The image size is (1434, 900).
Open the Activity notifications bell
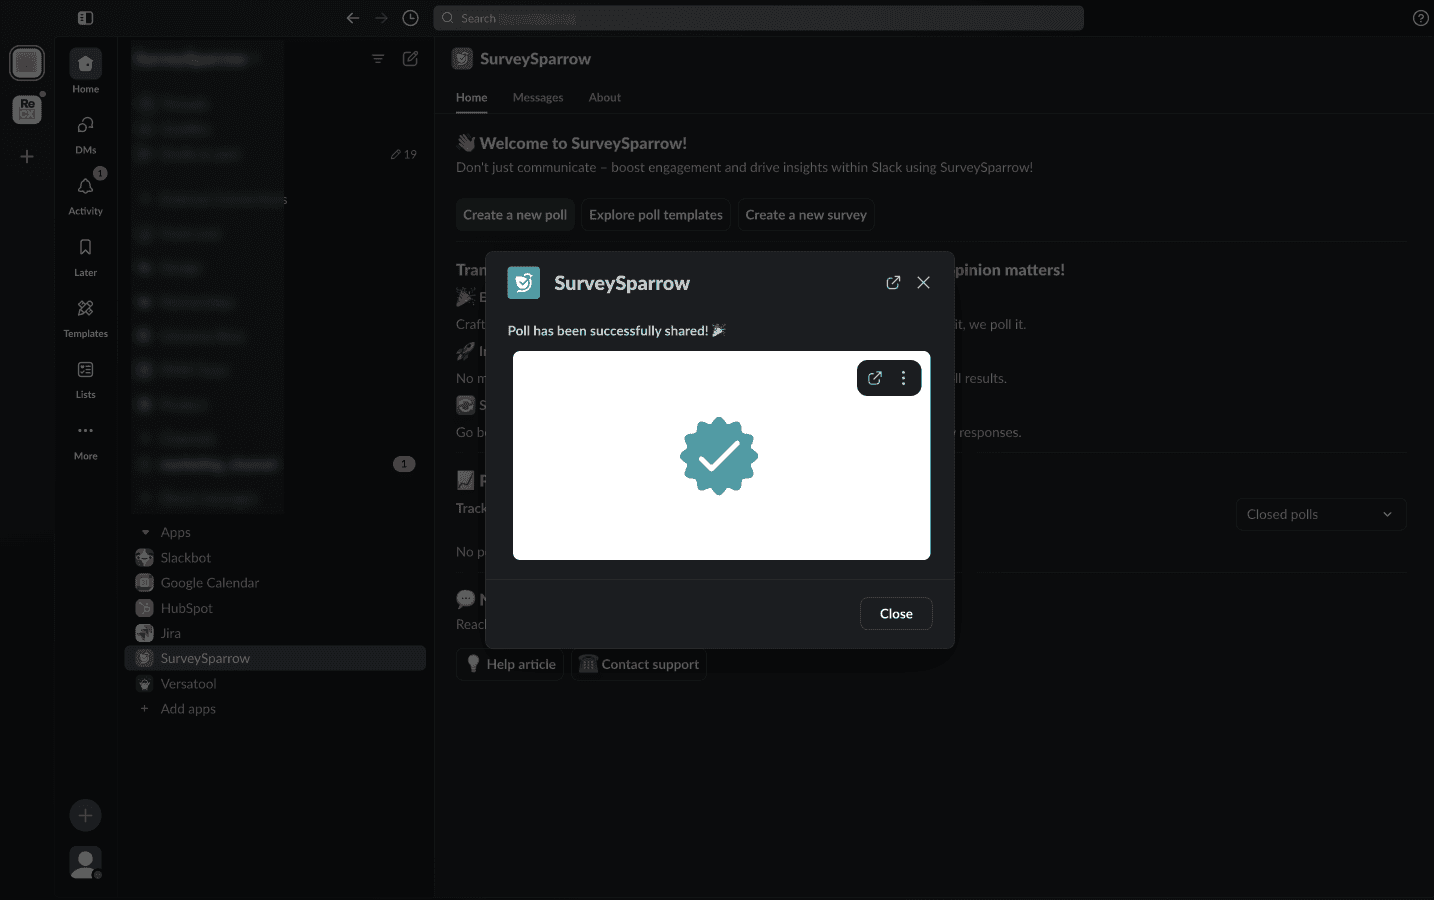pyautogui.click(x=85, y=187)
